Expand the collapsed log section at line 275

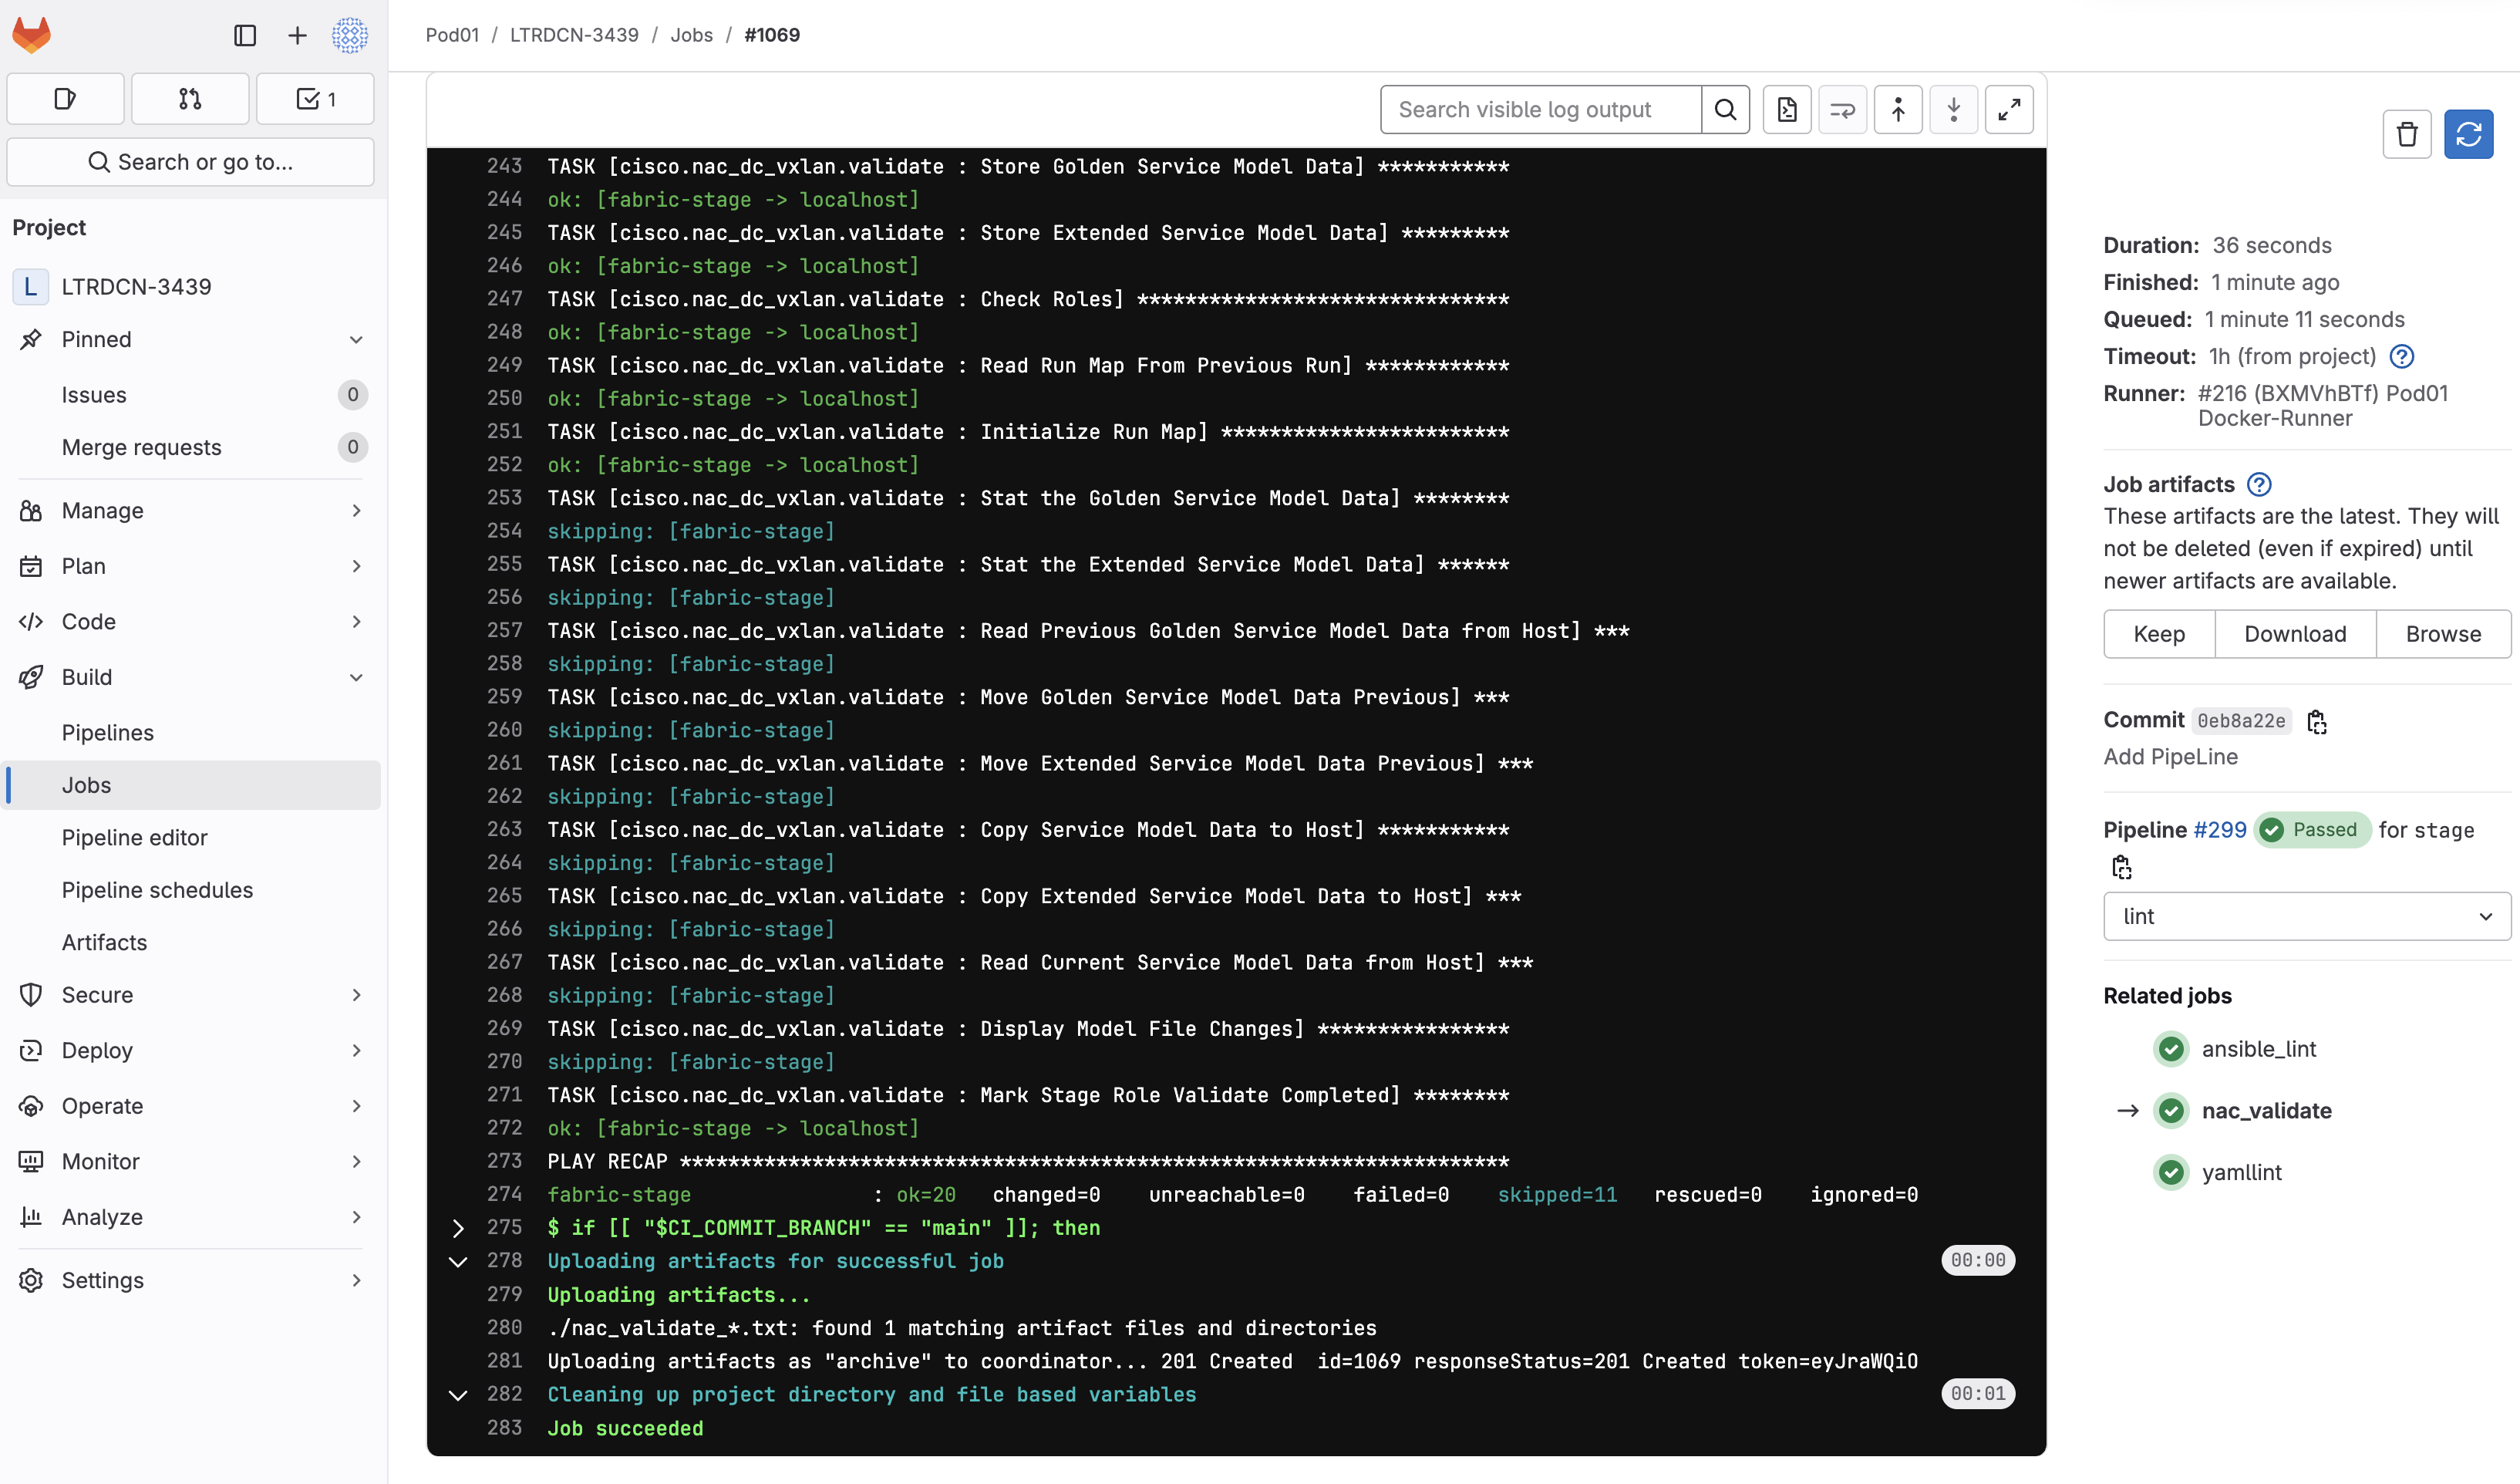(458, 1228)
